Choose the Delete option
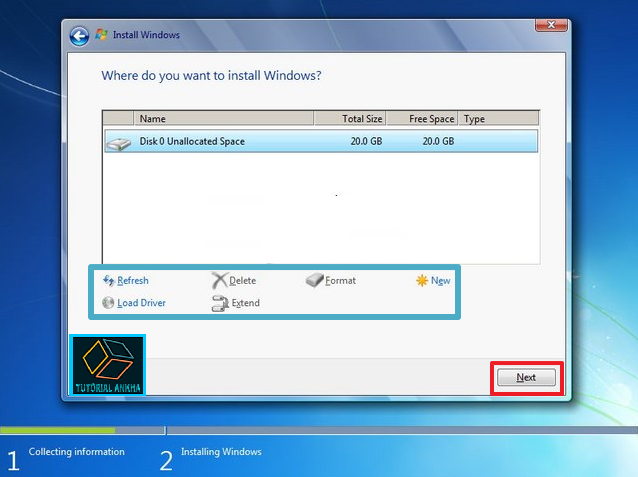The width and height of the screenshot is (638, 477). [243, 280]
